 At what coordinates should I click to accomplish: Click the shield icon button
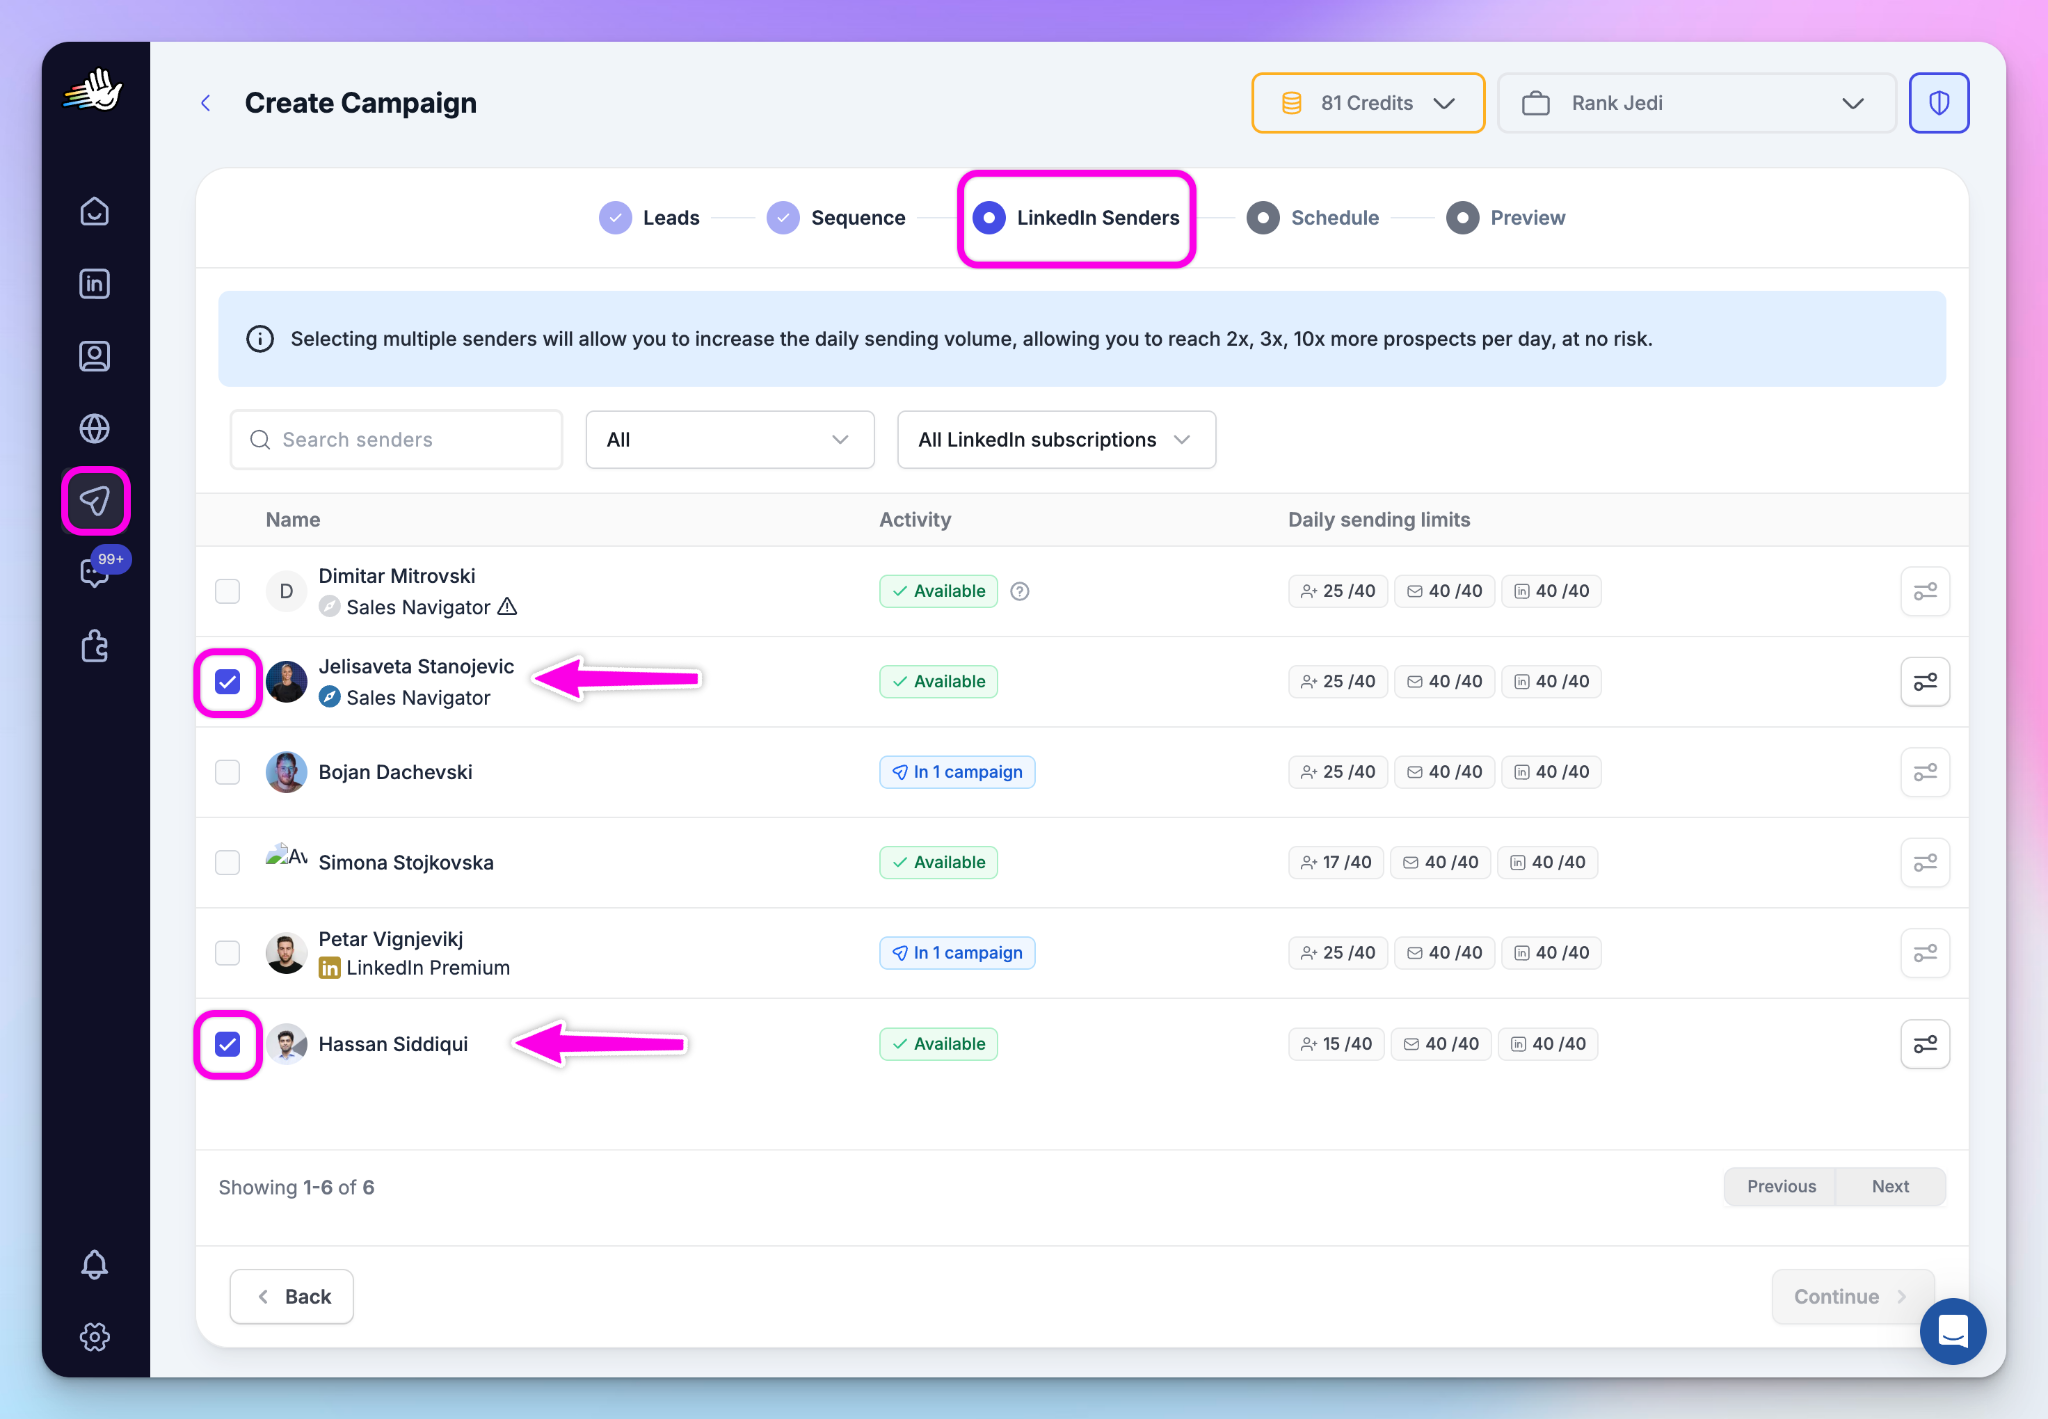pyautogui.click(x=1938, y=103)
